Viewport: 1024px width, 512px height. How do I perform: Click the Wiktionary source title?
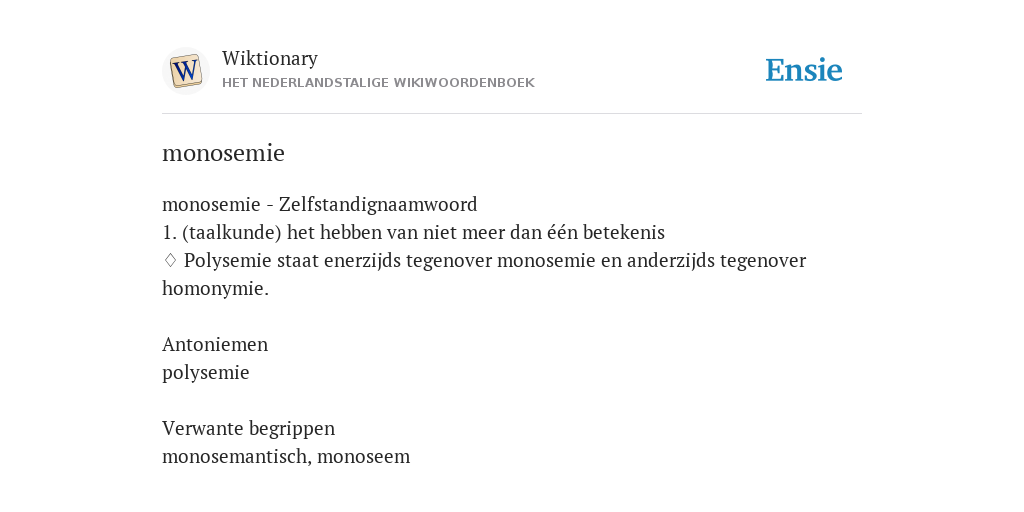click(x=270, y=58)
